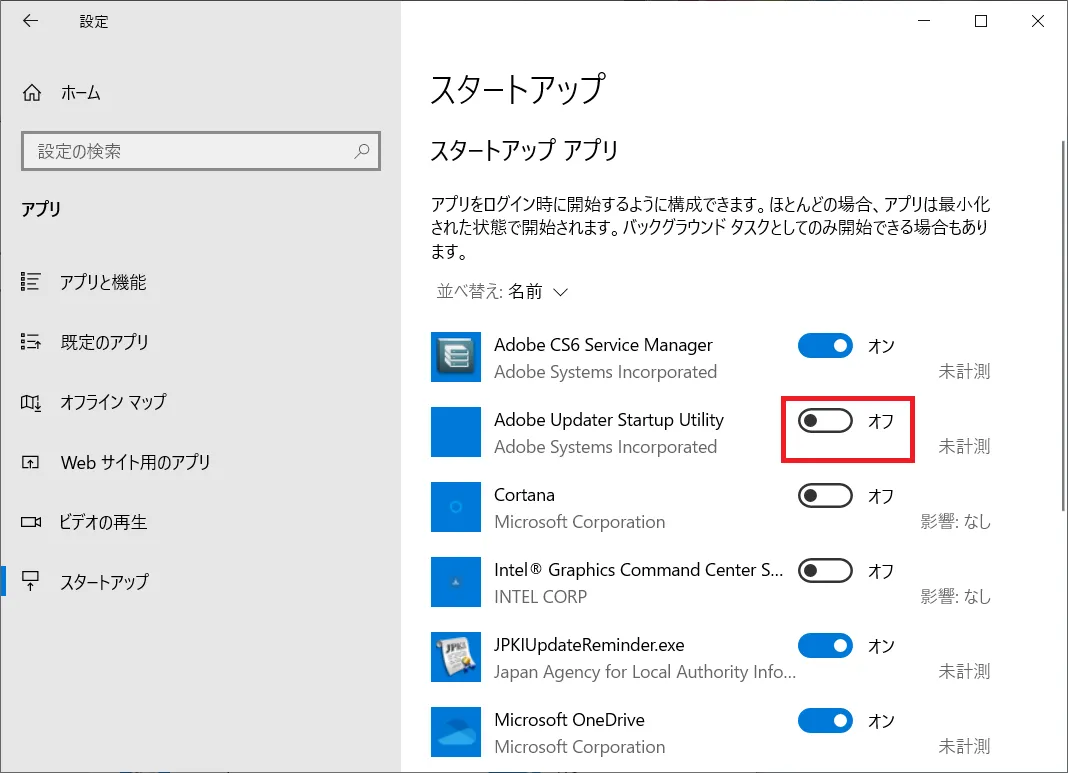Viewport: 1068px width, 773px height.
Task: Click 未計測 in Adobe CS6 row
Action: (964, 371)
